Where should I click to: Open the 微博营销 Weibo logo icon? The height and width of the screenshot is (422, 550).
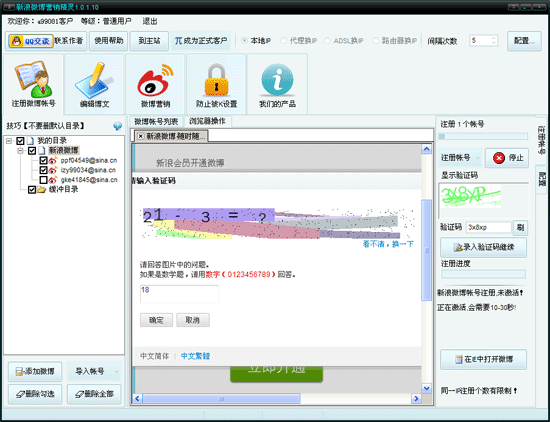tap(155, 80)
